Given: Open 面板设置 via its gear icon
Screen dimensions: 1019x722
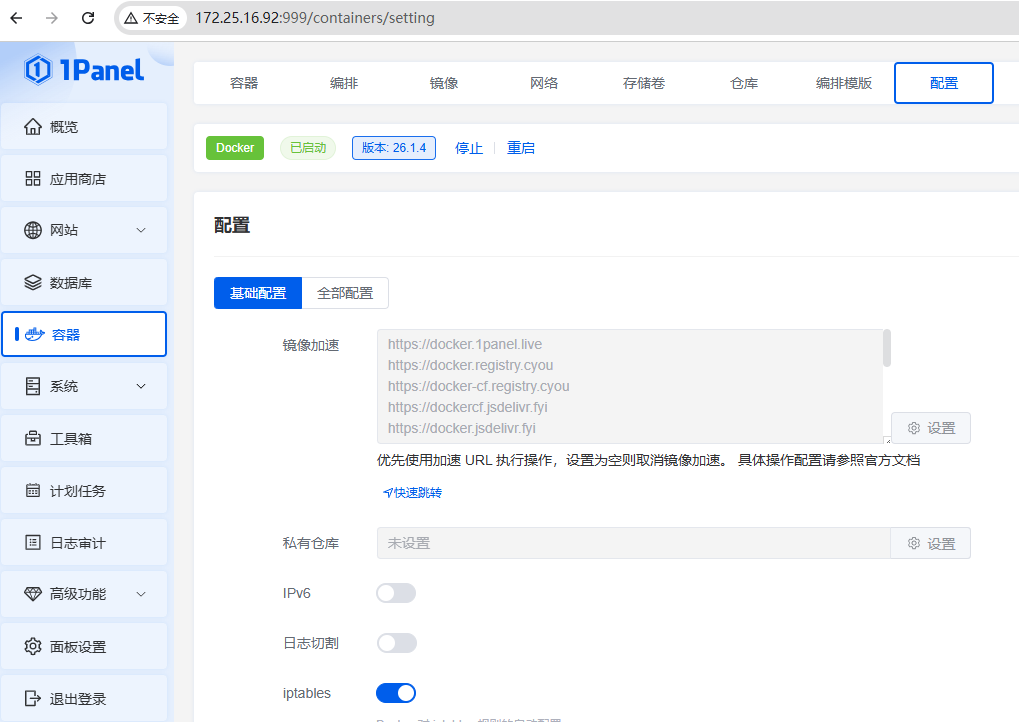Looking at the screenshot, I should tap(33, 647).
